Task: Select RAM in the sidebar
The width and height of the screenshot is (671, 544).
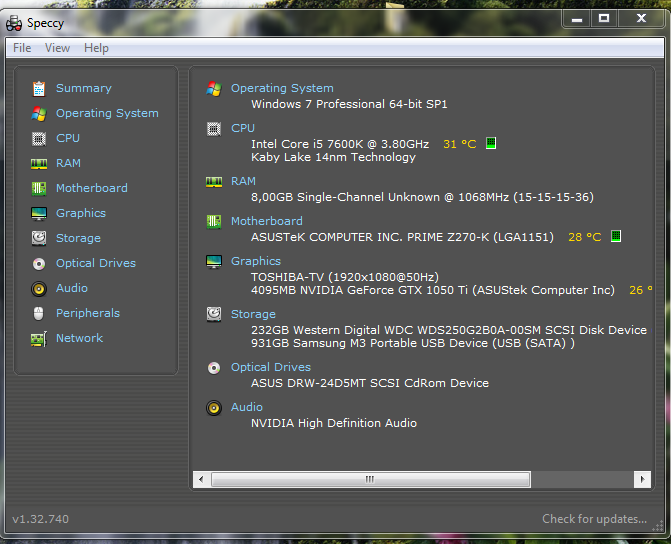Action: [68, 163]
